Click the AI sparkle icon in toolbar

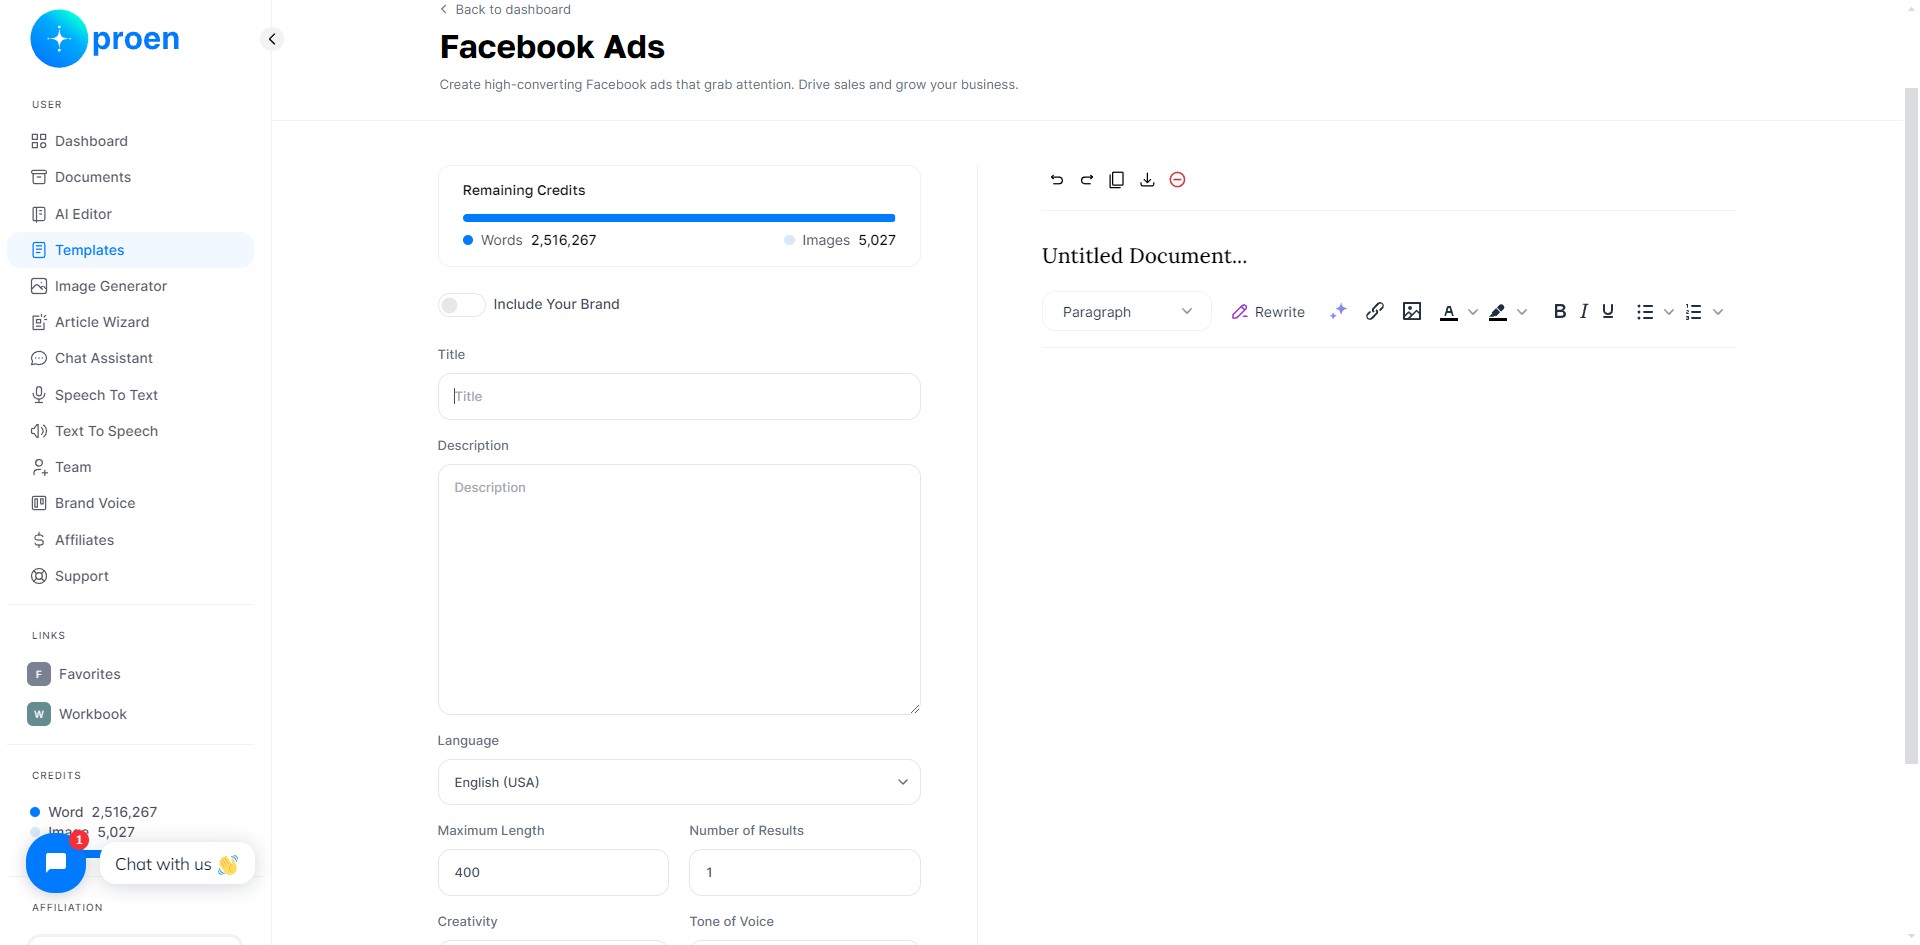coord(1338,312)
